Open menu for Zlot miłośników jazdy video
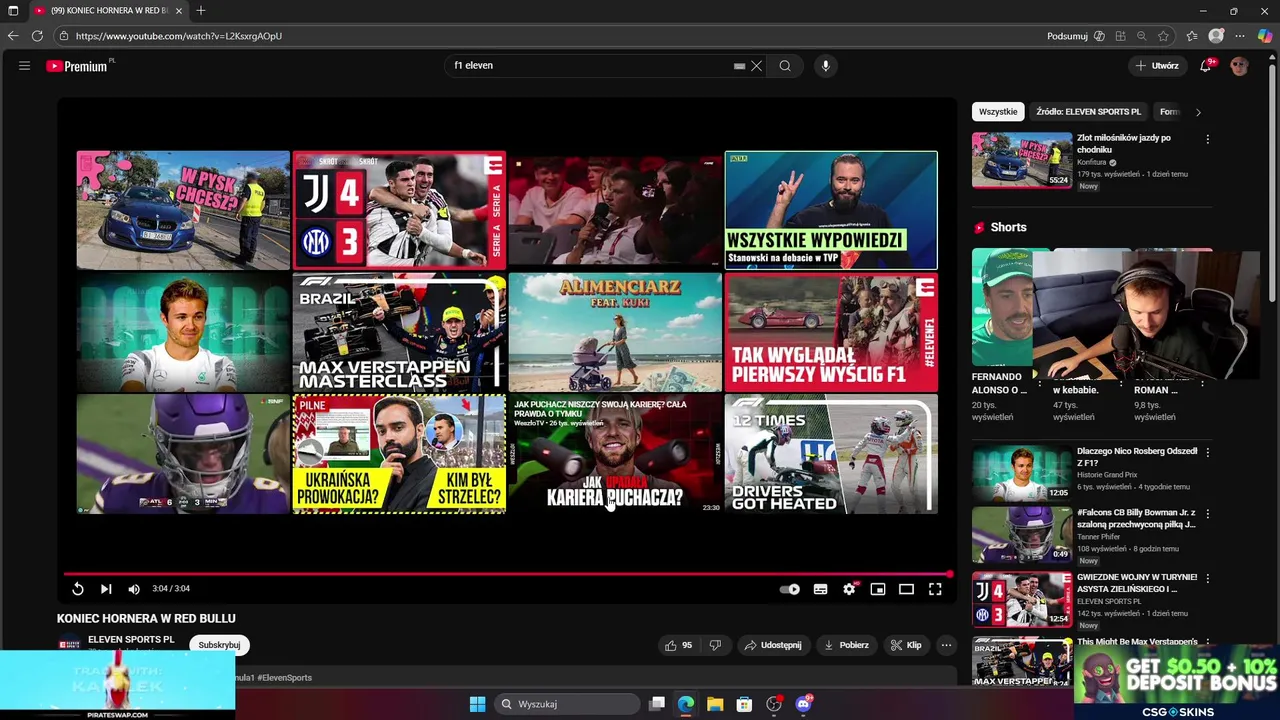 [x=1207, y=139]
